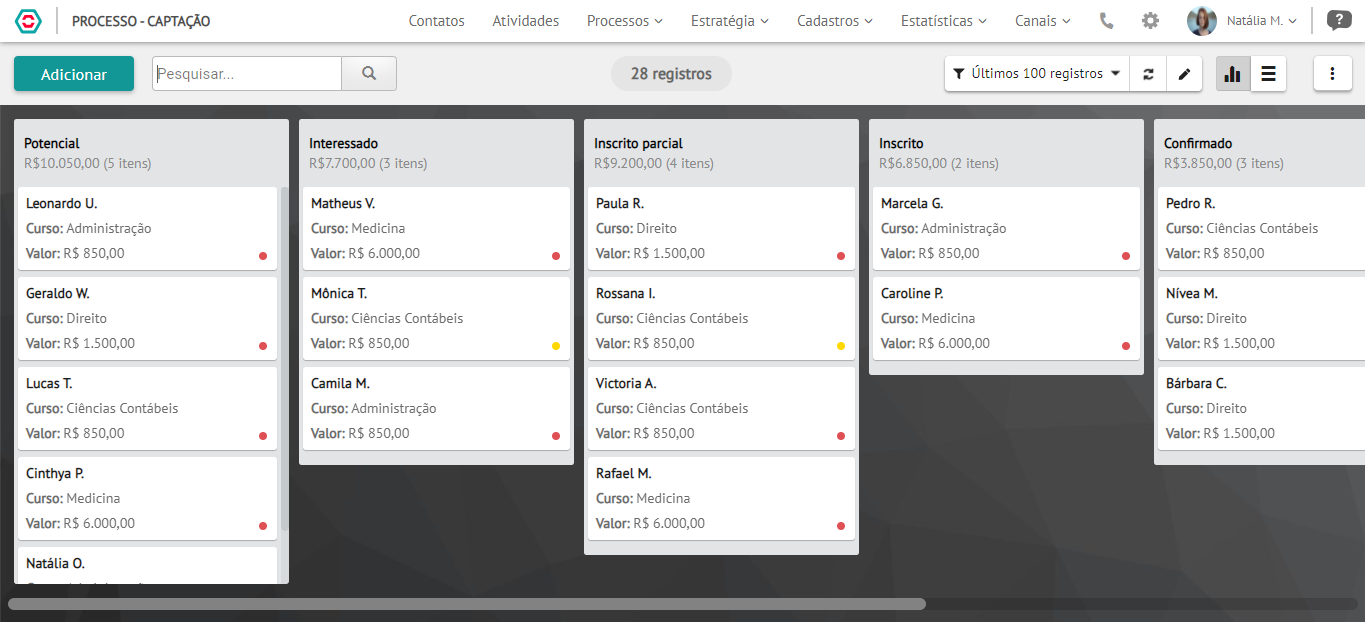
Task: Open settings gear icon
Action: click(1151, 20)
